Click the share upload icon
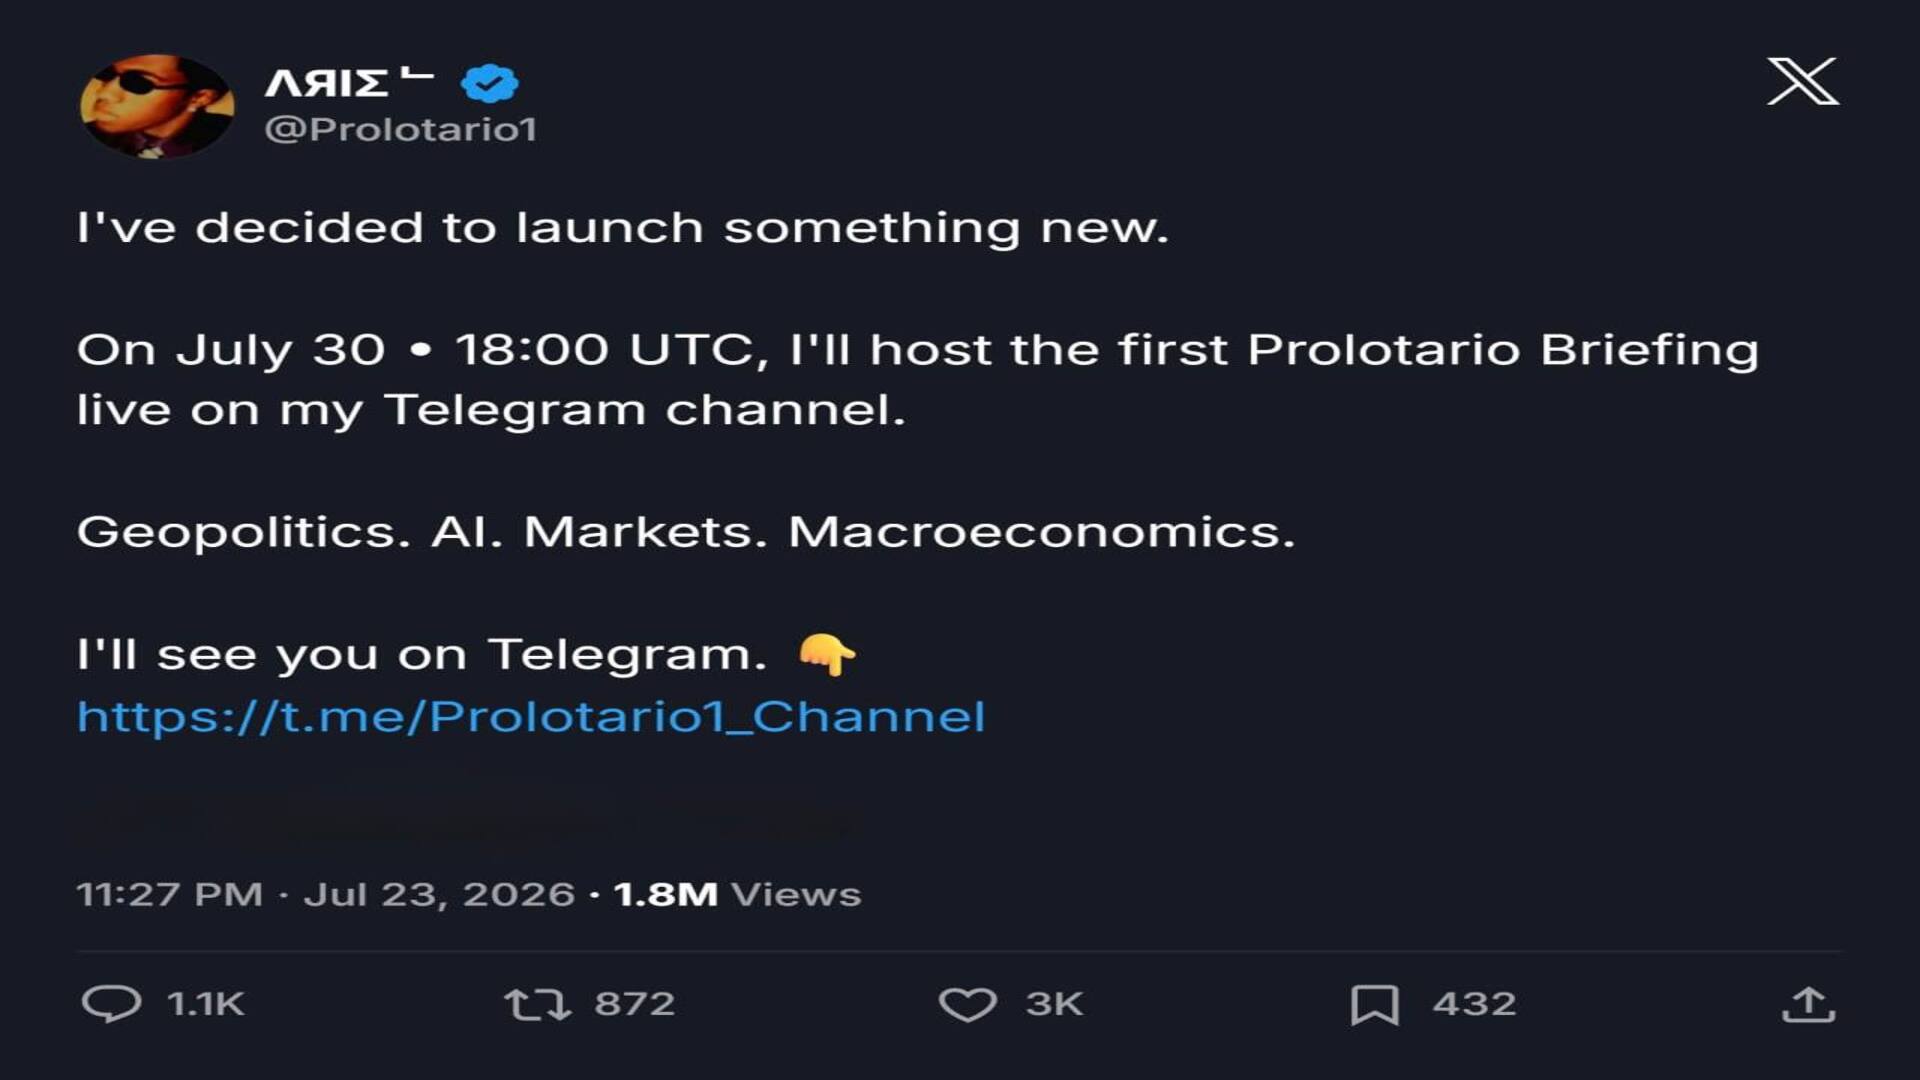 tap(1808, 1004)
